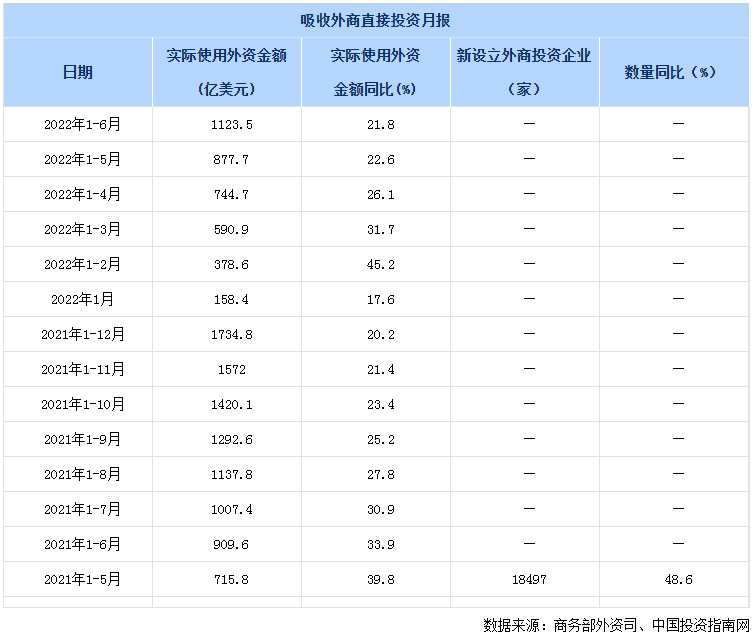Select the 日期 column header
Screen dimensions: 756x643
coord(78,72)
